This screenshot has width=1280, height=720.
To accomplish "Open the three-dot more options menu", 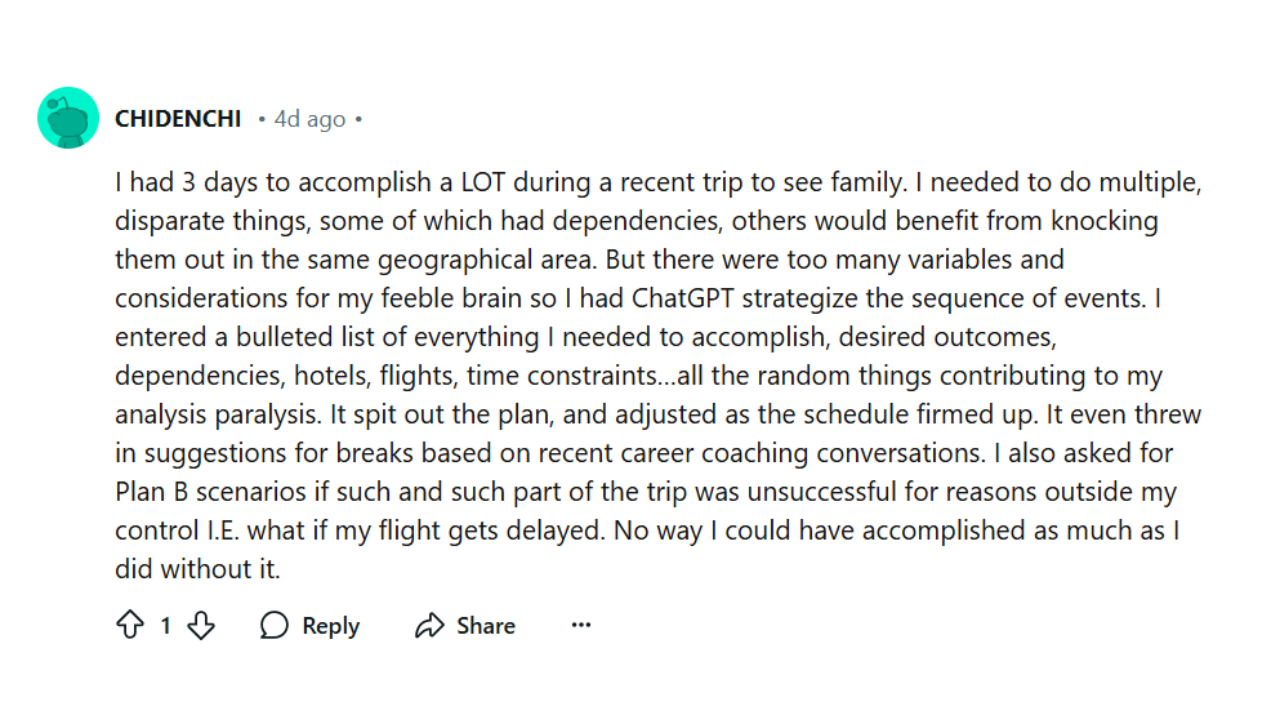I will tap(581, 626).
